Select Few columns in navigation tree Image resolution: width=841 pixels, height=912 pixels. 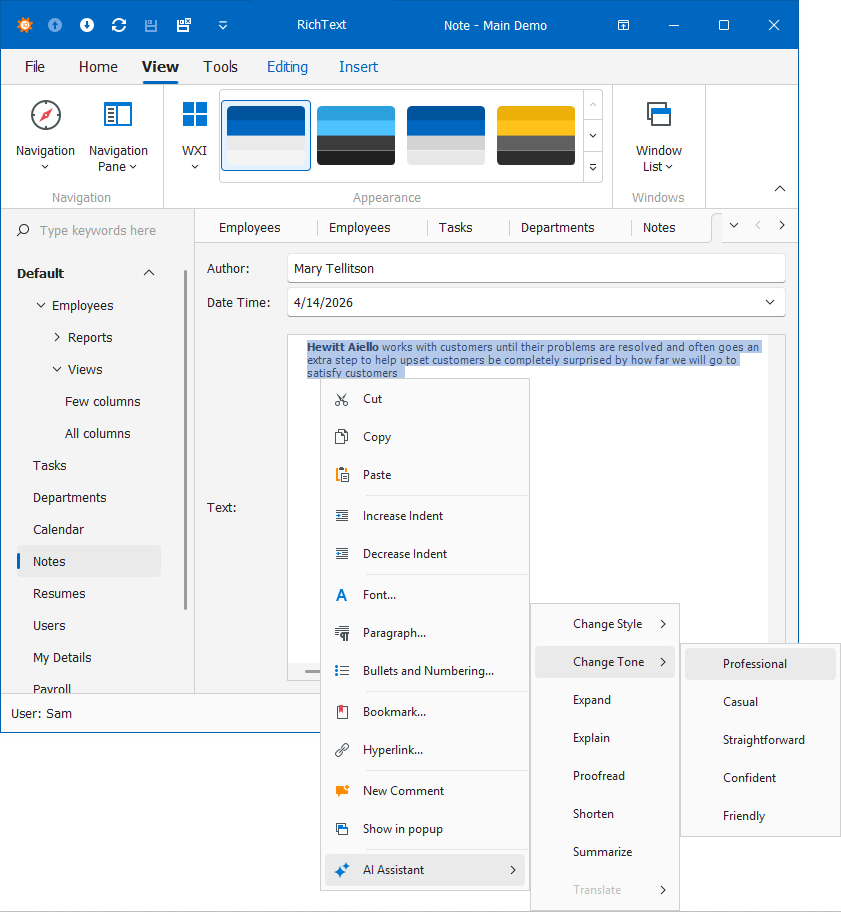[102, 401]
